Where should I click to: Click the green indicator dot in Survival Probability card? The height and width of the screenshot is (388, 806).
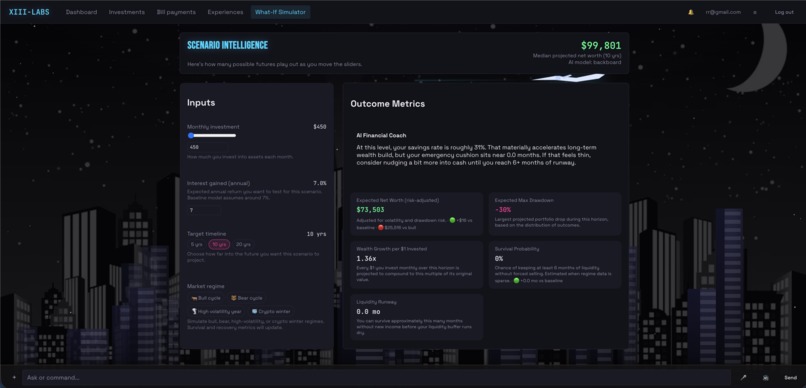(x=516, y=281)
